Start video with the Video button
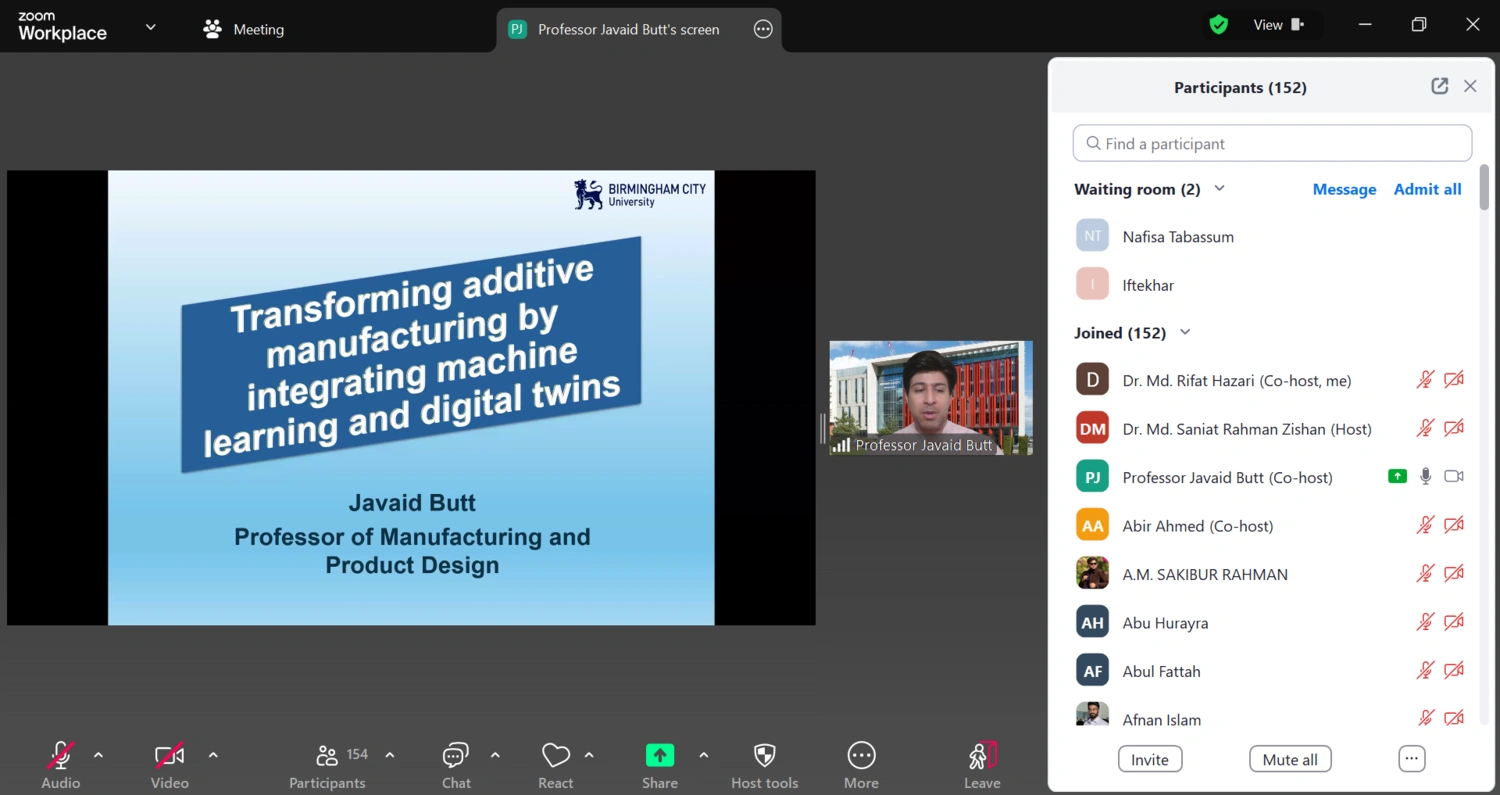 pos(169,756)
